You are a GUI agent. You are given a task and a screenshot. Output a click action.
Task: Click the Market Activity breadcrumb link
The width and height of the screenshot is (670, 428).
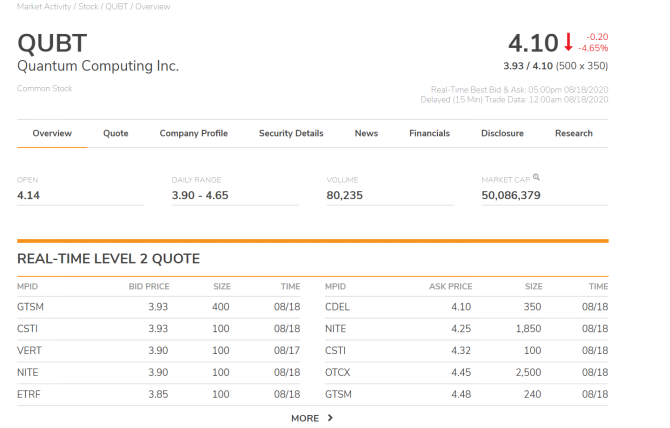[44, 6]
